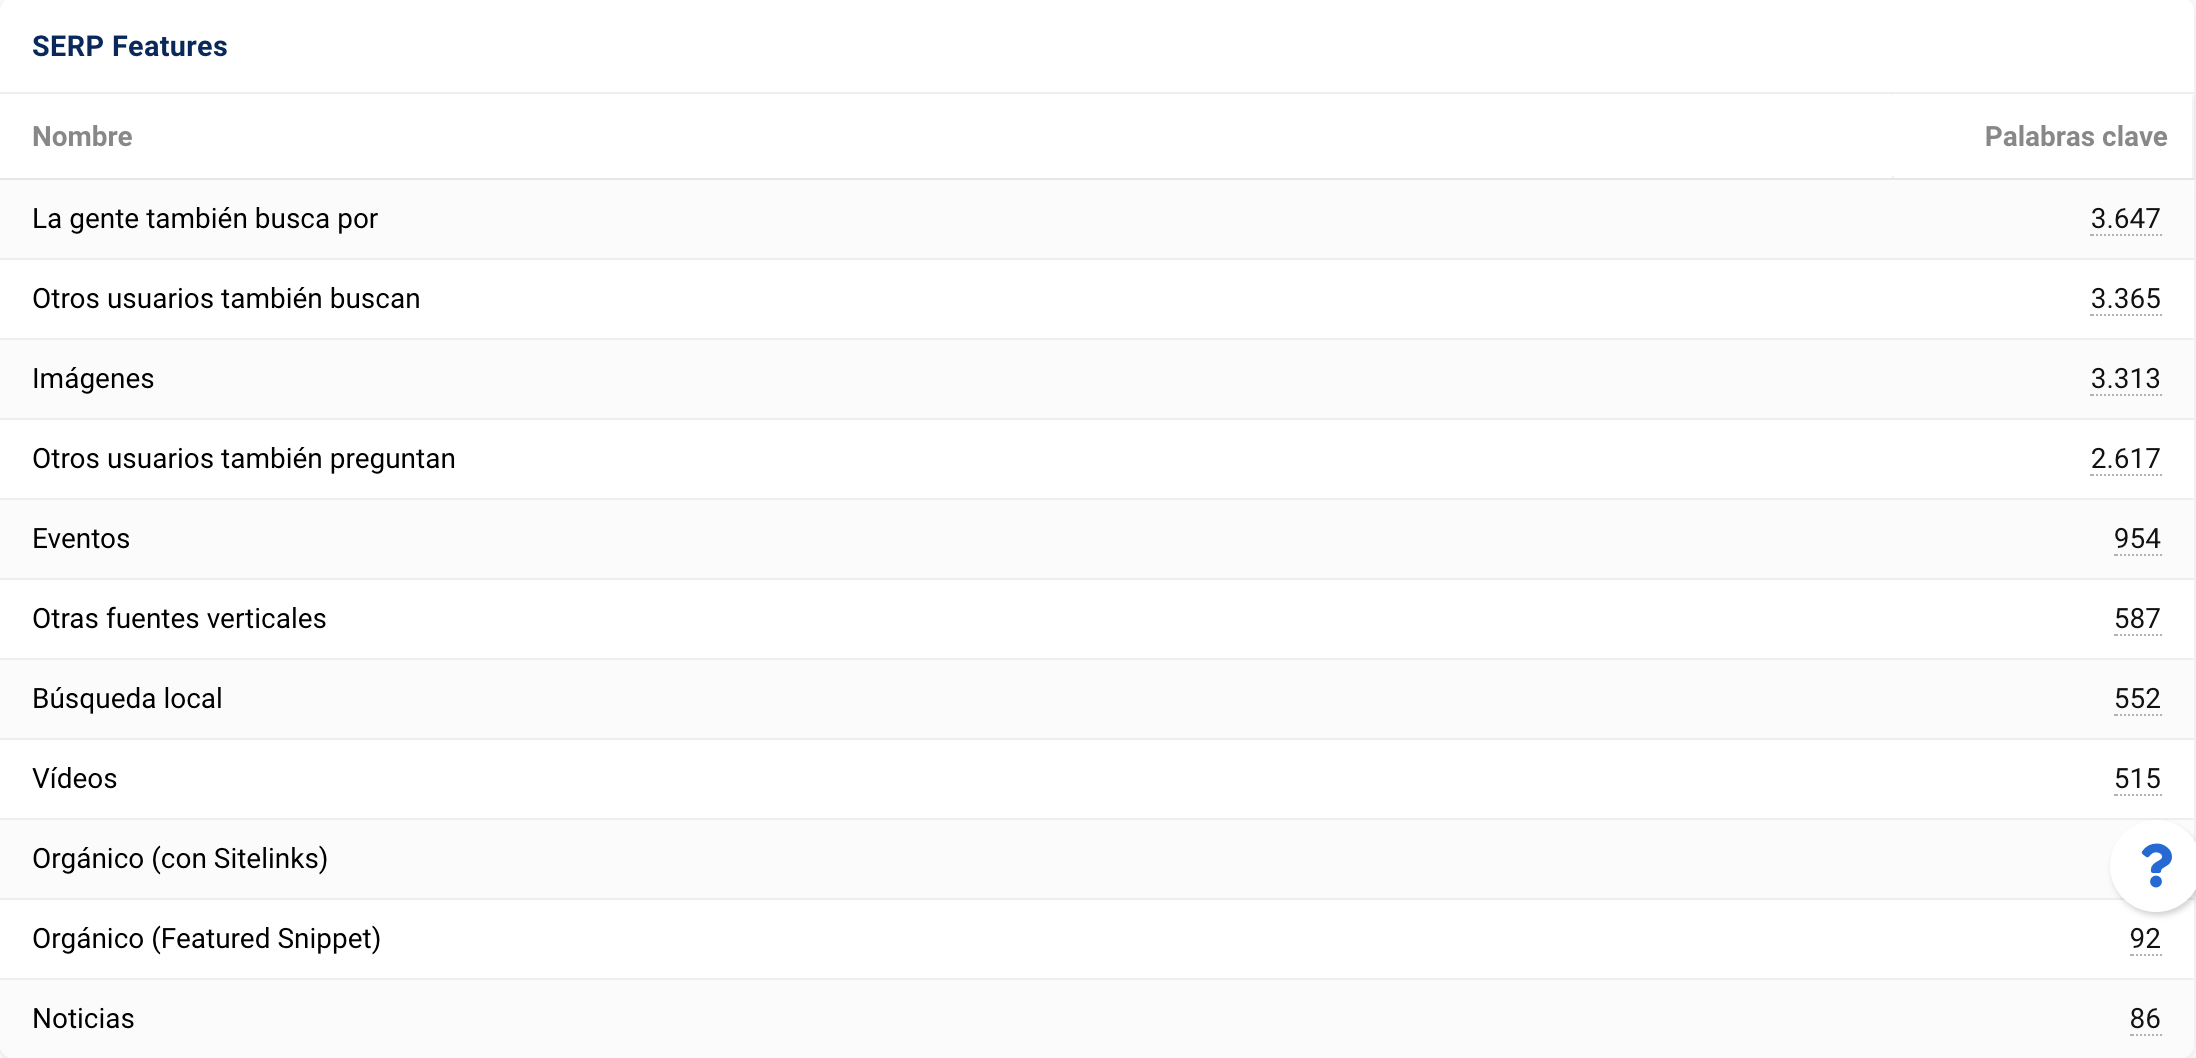Open the 2.617 keywords link
Viewport: 2196px width, 1058px height.
click(2125, 459)
